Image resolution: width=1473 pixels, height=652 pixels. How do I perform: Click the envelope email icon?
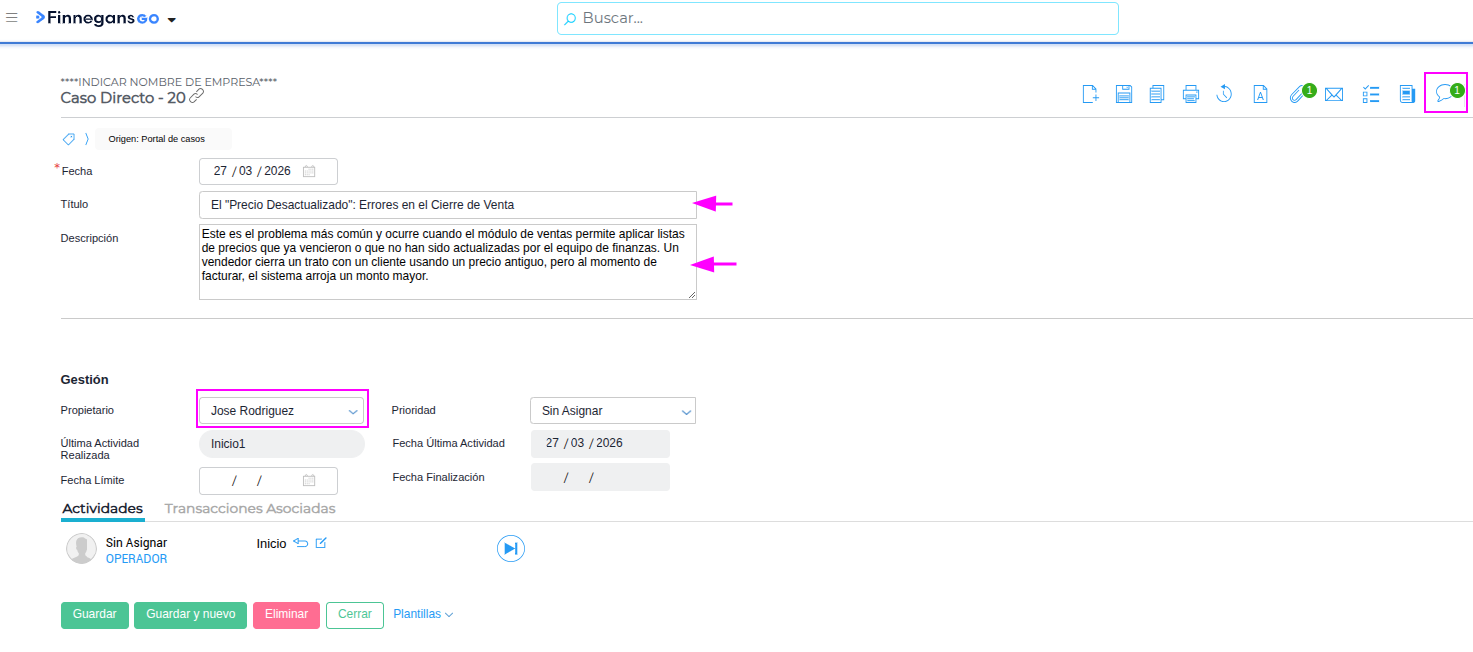tap(1333, 95)
